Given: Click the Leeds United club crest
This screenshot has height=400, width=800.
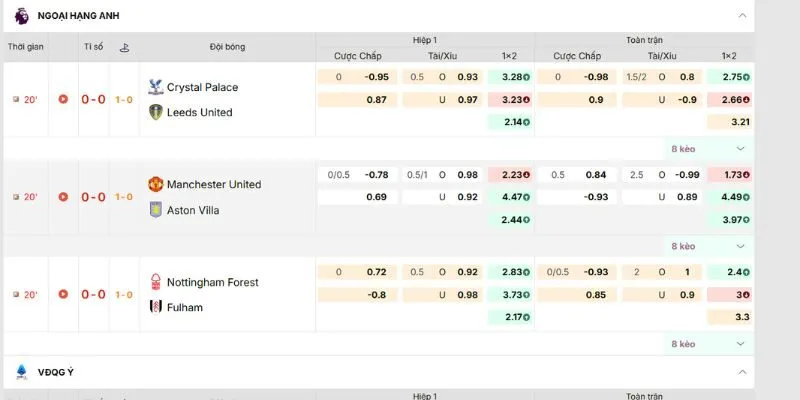Looking at the screenshot, I should pyautogui.click(x=154, y=112).
